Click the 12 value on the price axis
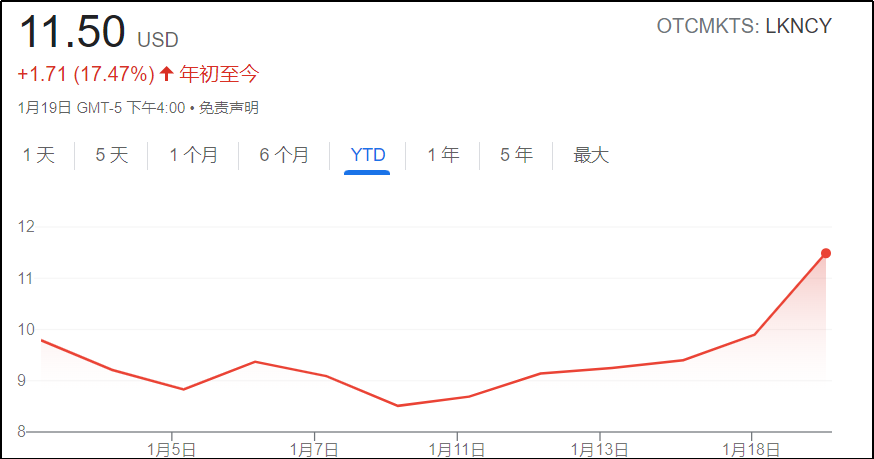The image size is (874, 459). 26,227
